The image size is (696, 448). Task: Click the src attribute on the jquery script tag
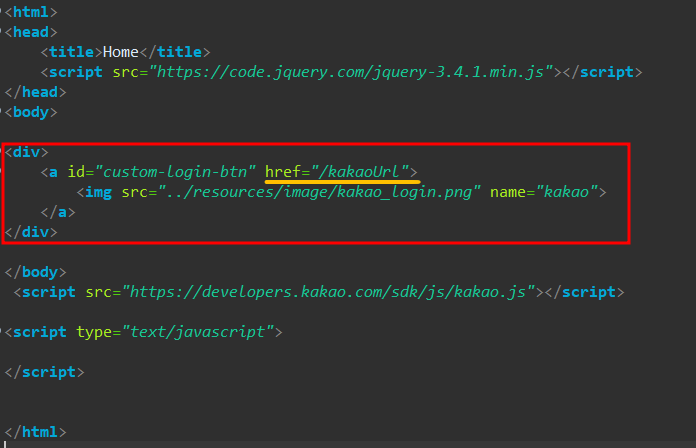(125, 72)
